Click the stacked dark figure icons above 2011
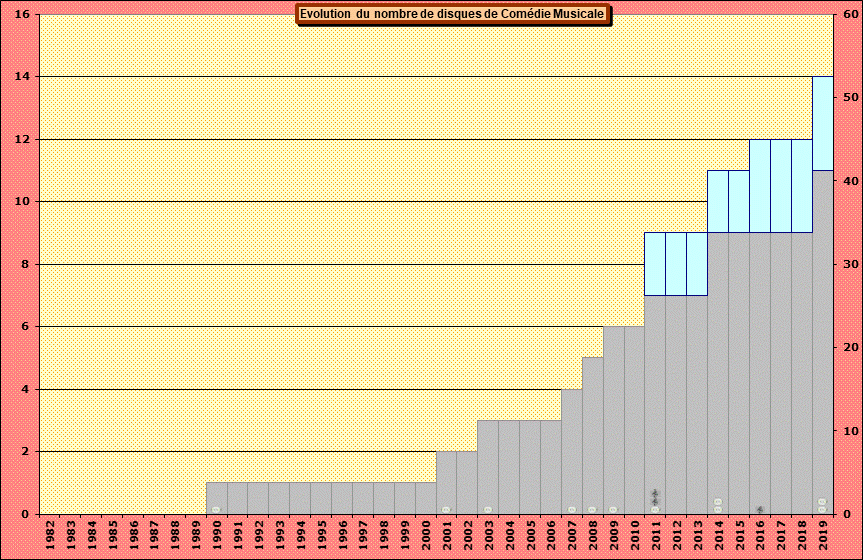 [x=655, y=498]
